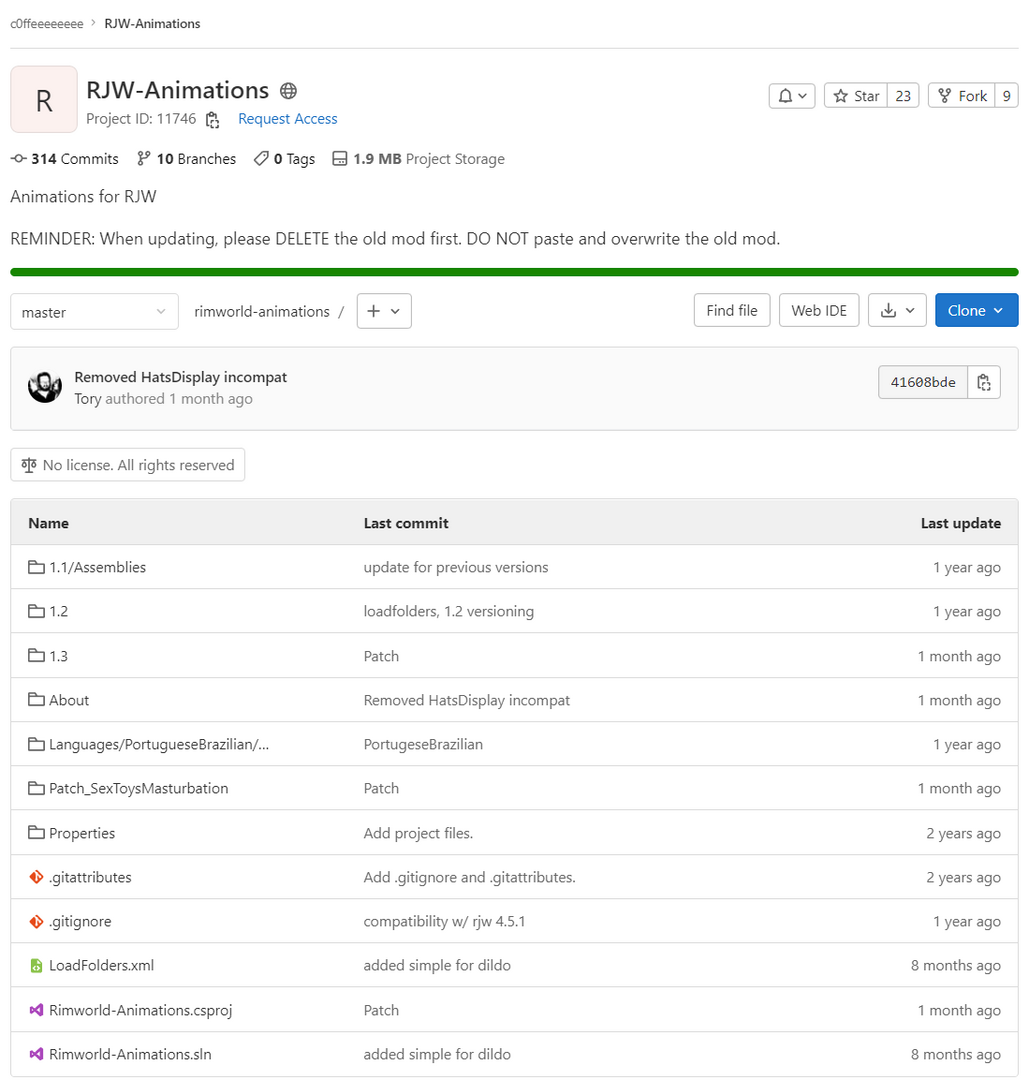Screen dimensions: 1029x1080
Task: Copy the project ID with clipboard icon
Action: point(213,120)
